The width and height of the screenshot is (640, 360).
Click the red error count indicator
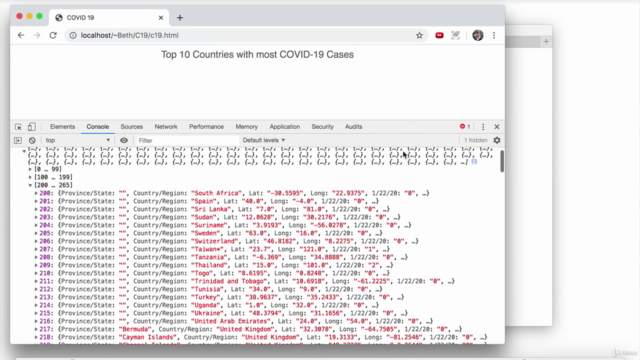point(465,127)
